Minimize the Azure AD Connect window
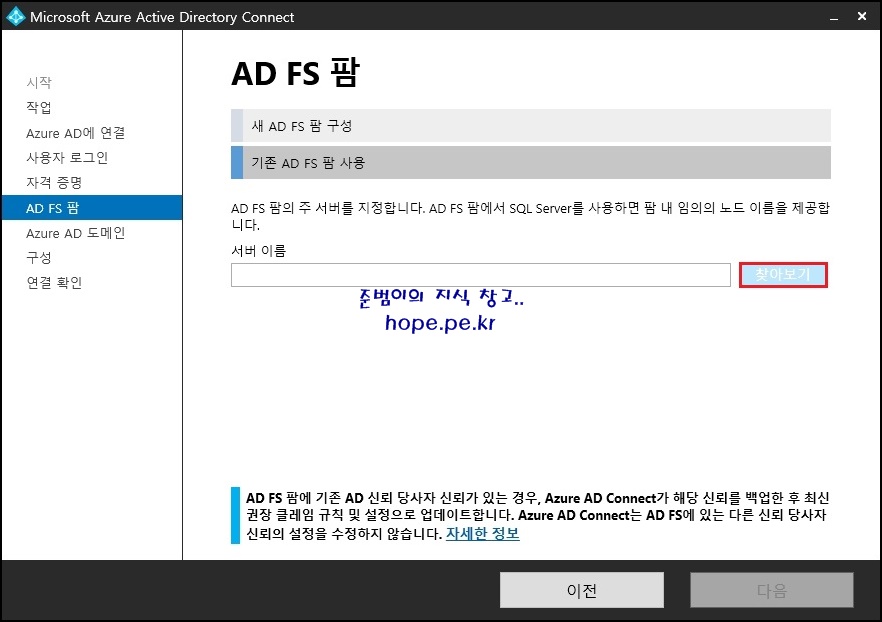882x622 pixels. pyautogui.click(x=834, y=17)
